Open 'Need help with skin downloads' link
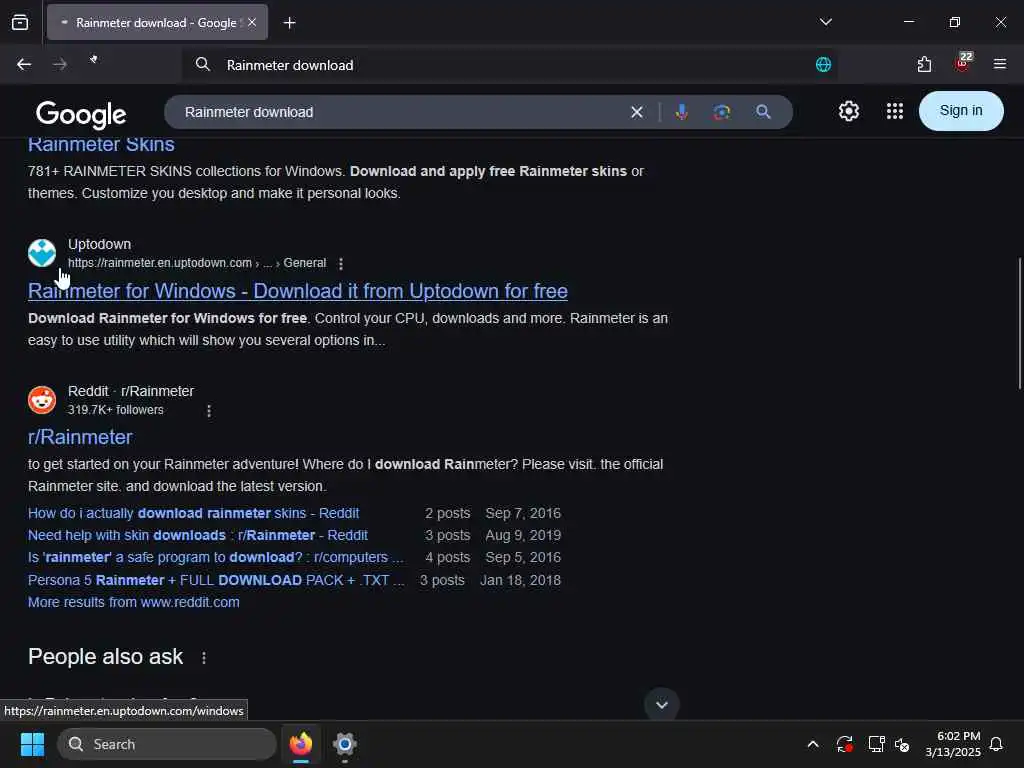This screenshot has width=1024, height=768. pyautogui.click(x=198, y=536)
